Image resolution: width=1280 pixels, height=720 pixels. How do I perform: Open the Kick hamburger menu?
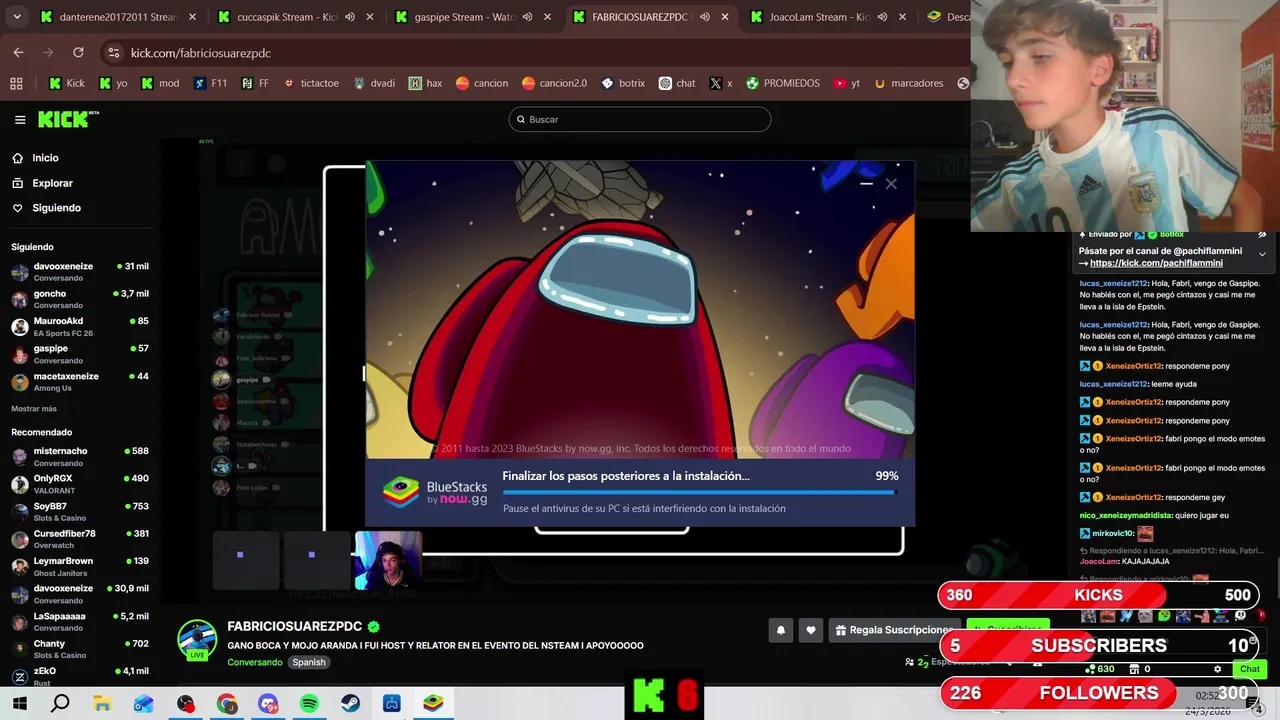pyautogui.click(x=20, y=120)
